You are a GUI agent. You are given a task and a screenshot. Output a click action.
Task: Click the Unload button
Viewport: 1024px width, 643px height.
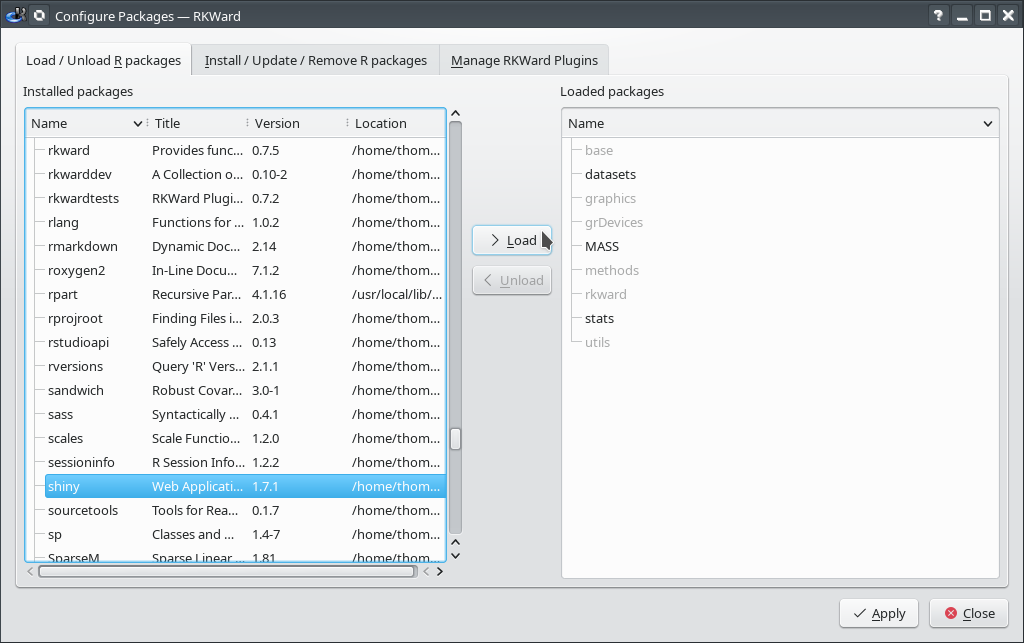click(512, 281)
